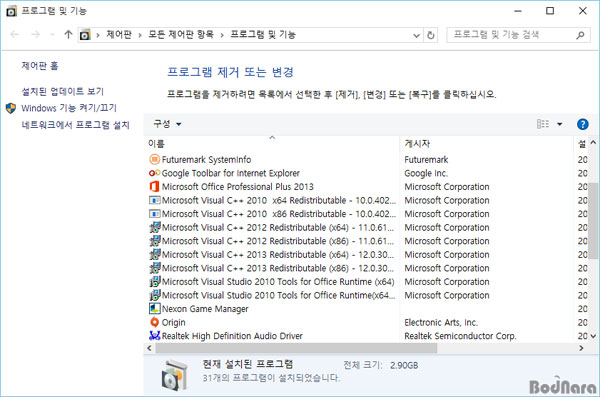This screenshot has height=397, width=600.
Task: Click the Visual C++ 2013 Redistributable (x64) icon
Action: pos(154,255)
